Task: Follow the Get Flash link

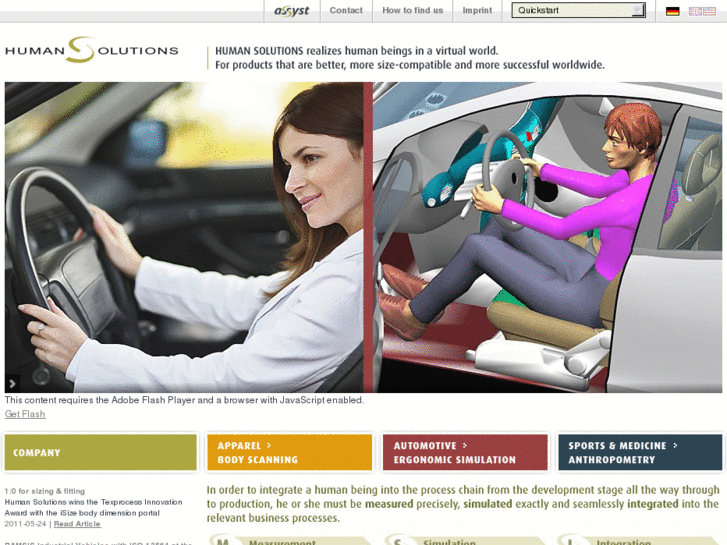Action: point(25,414)
